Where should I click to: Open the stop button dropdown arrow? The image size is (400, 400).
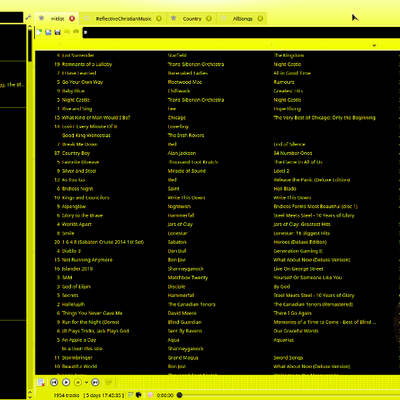86,382
